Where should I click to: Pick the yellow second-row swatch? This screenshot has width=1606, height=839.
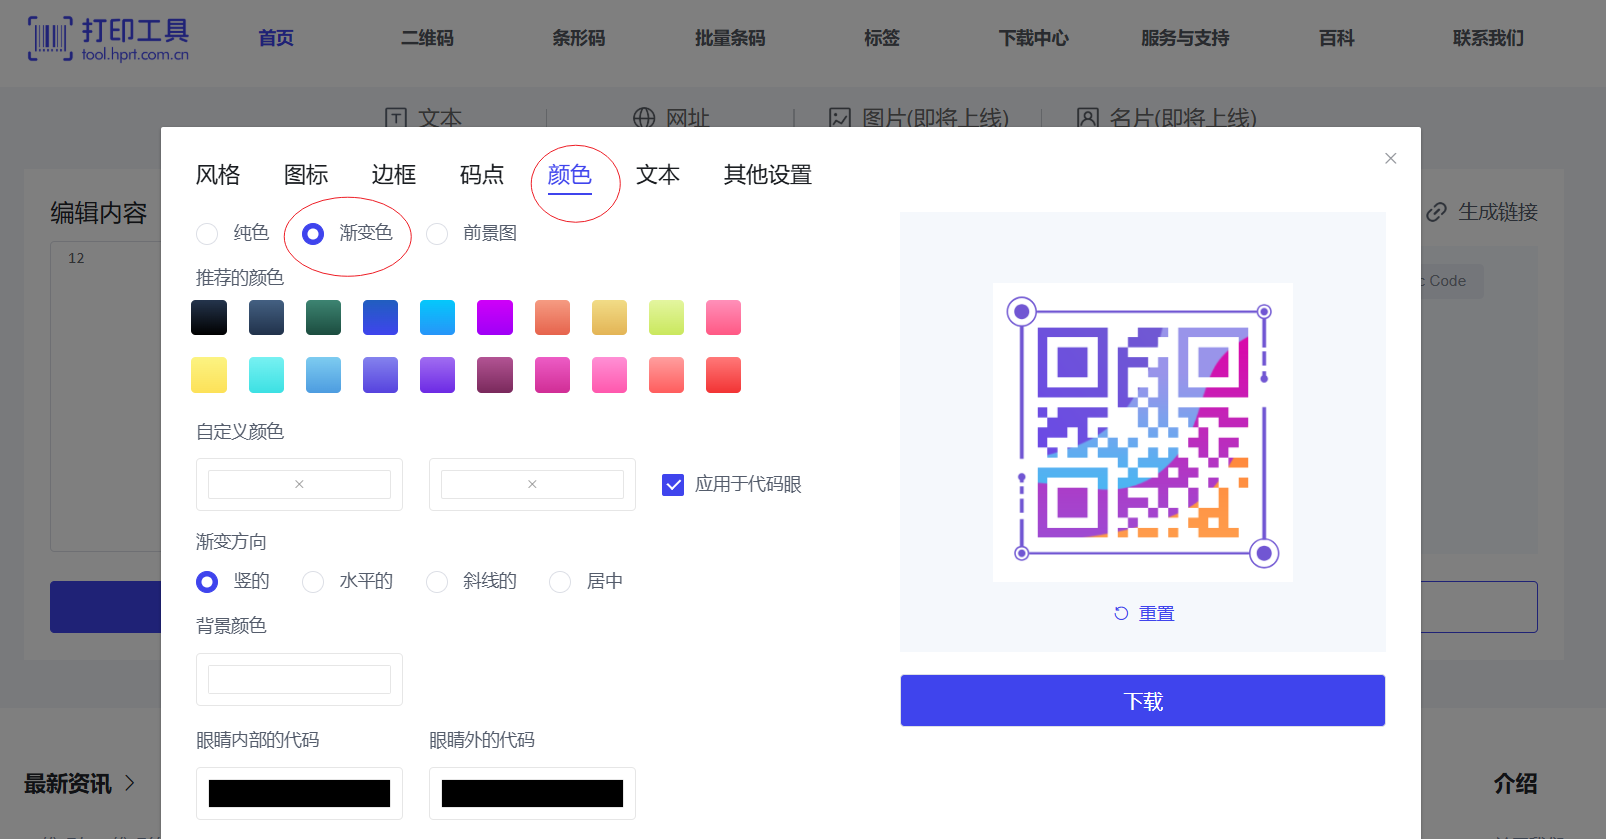(209, 375)
